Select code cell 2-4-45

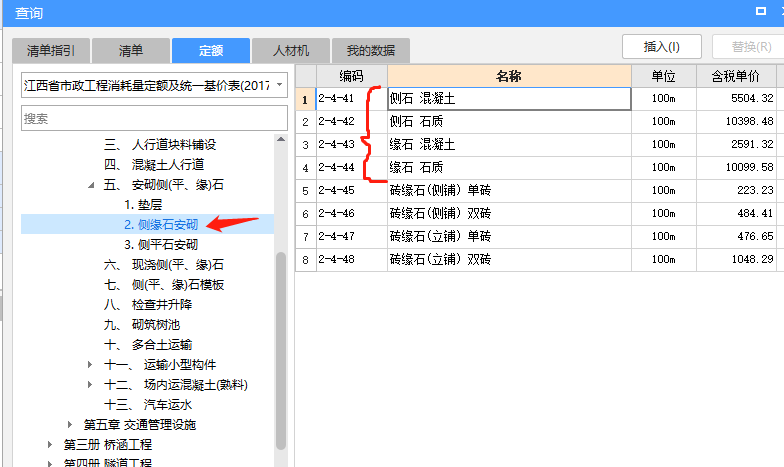point(352,190)
